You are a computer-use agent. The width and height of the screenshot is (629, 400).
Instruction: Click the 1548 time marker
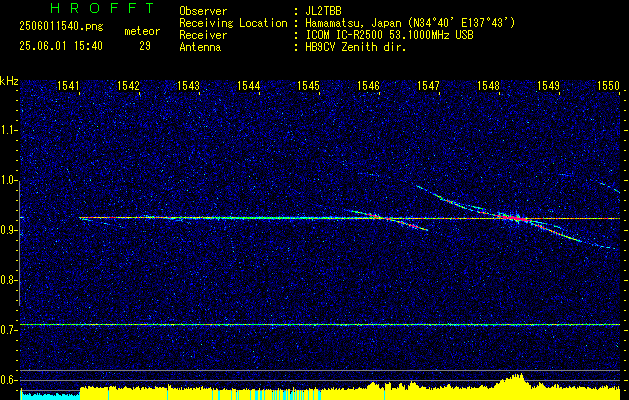pos(488,85)
